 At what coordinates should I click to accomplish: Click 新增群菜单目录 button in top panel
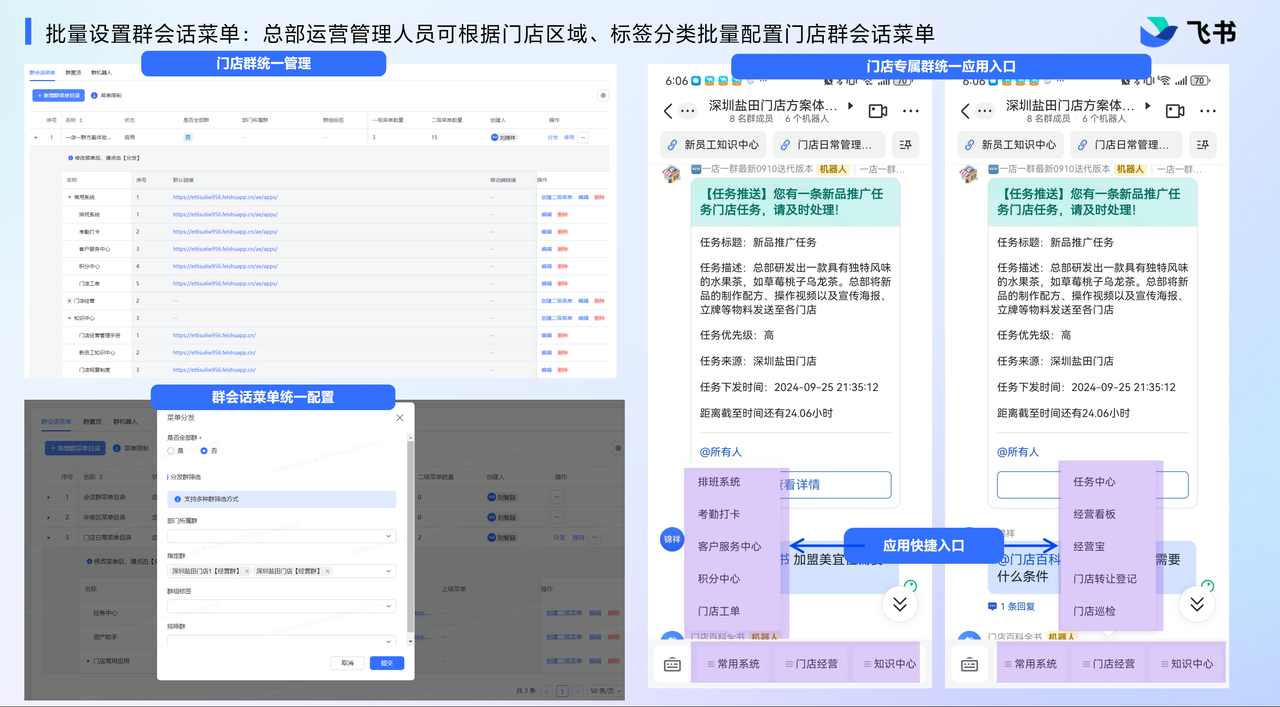[58, 96]
